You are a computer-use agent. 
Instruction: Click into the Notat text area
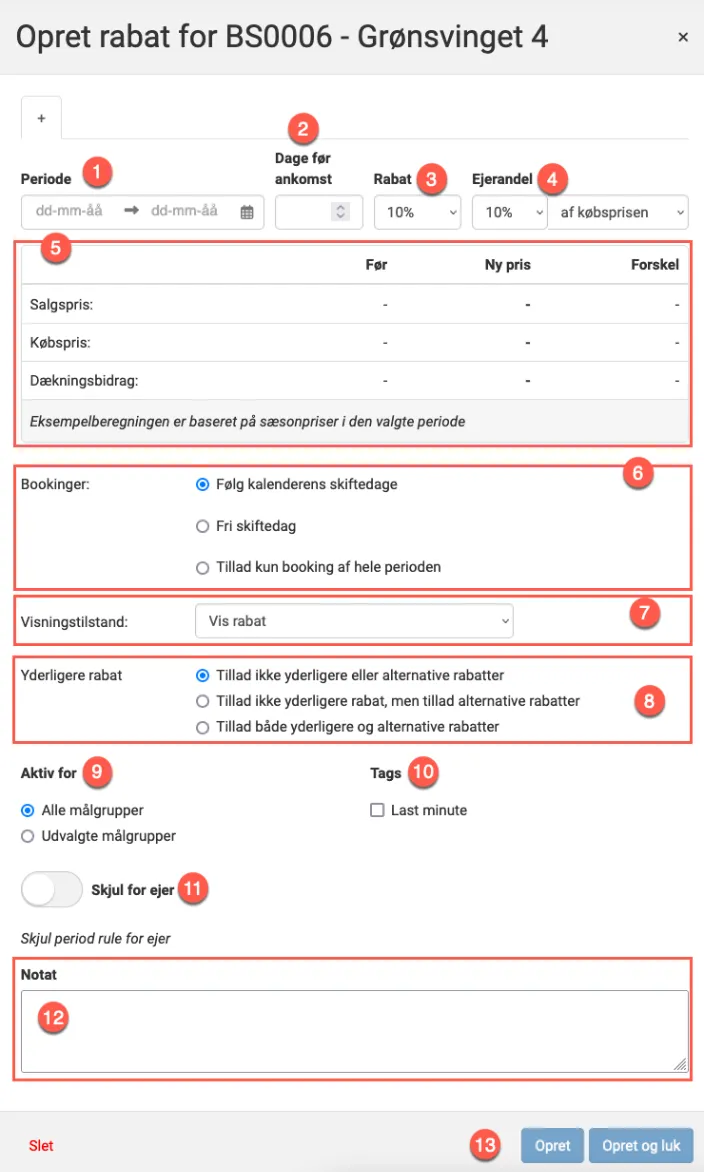[354, 1031]
